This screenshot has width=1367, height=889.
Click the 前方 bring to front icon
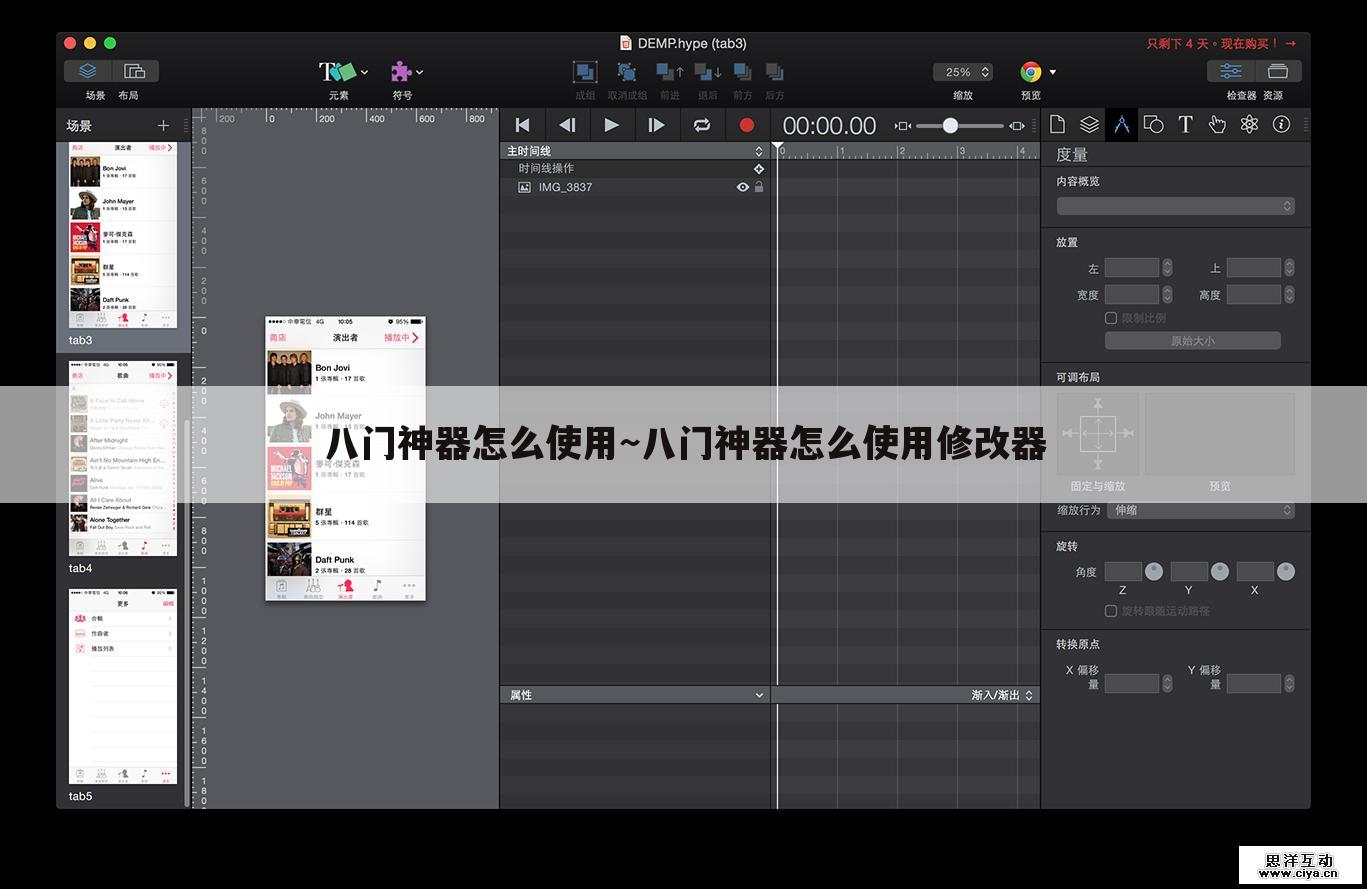tap(742, 72)
